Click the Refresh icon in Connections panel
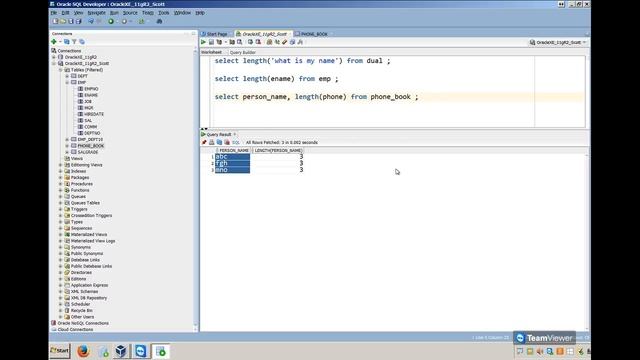 67,42
